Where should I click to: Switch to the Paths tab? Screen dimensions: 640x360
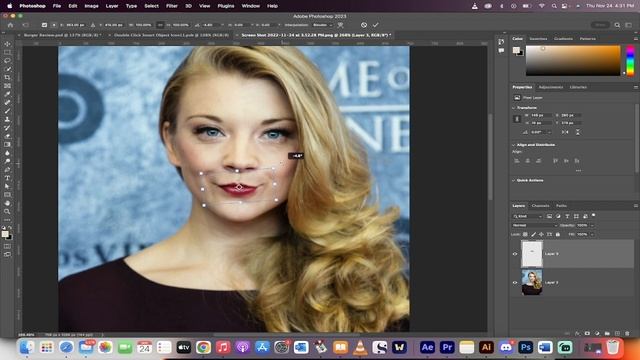point(561,206)
